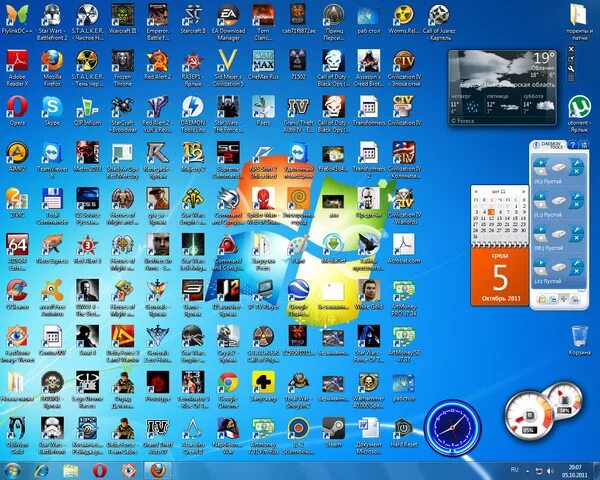Go to previous month in calendar gadget
Image resolution: width=600 pixels, height=480 pixels.
(476, 191)
